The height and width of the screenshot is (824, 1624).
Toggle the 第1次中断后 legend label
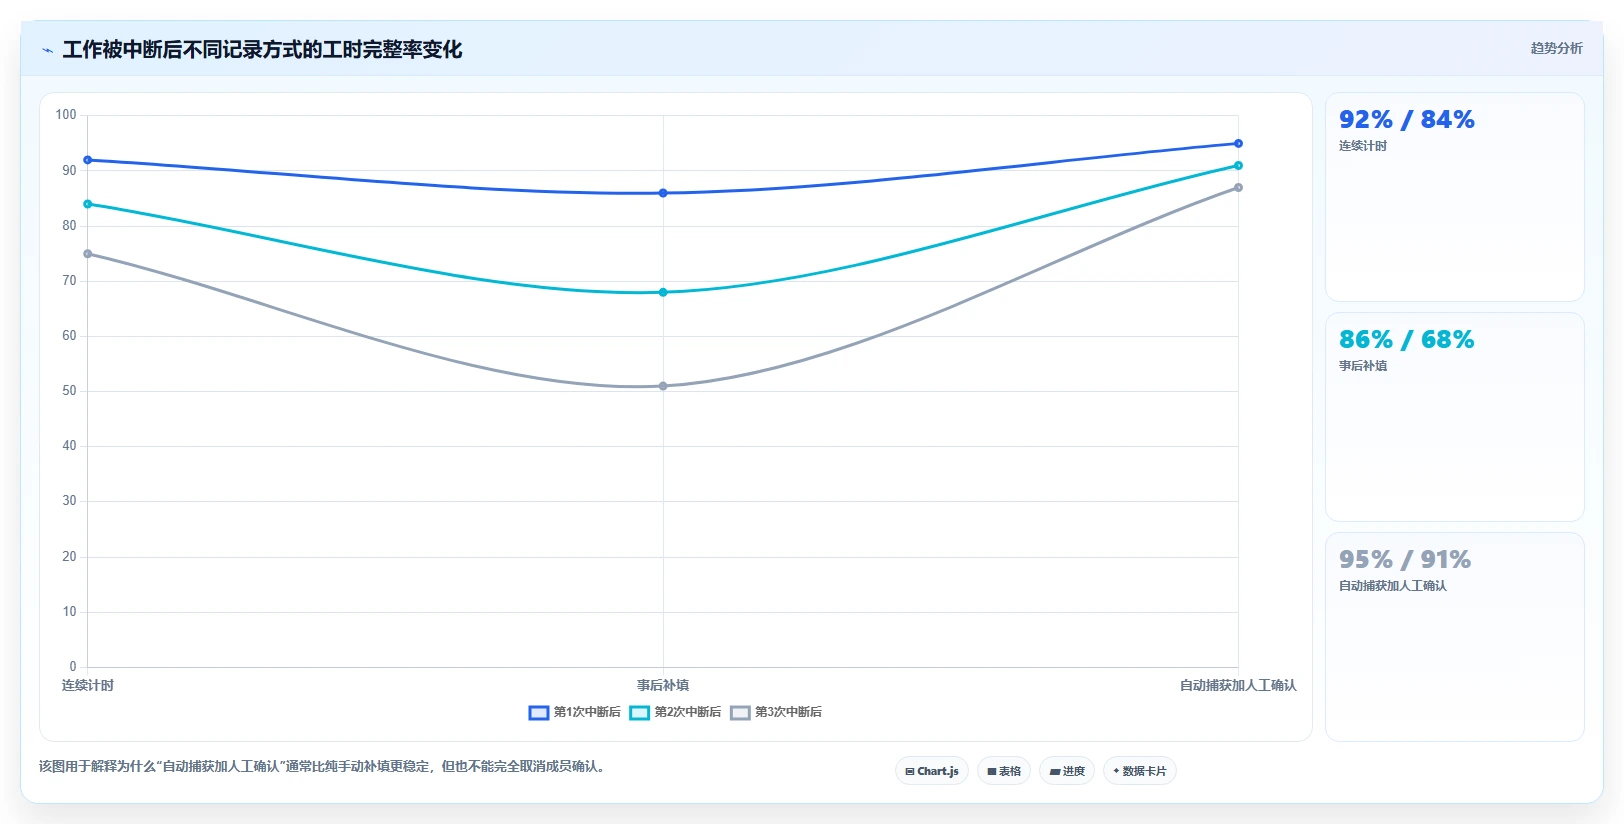(587, 712)
